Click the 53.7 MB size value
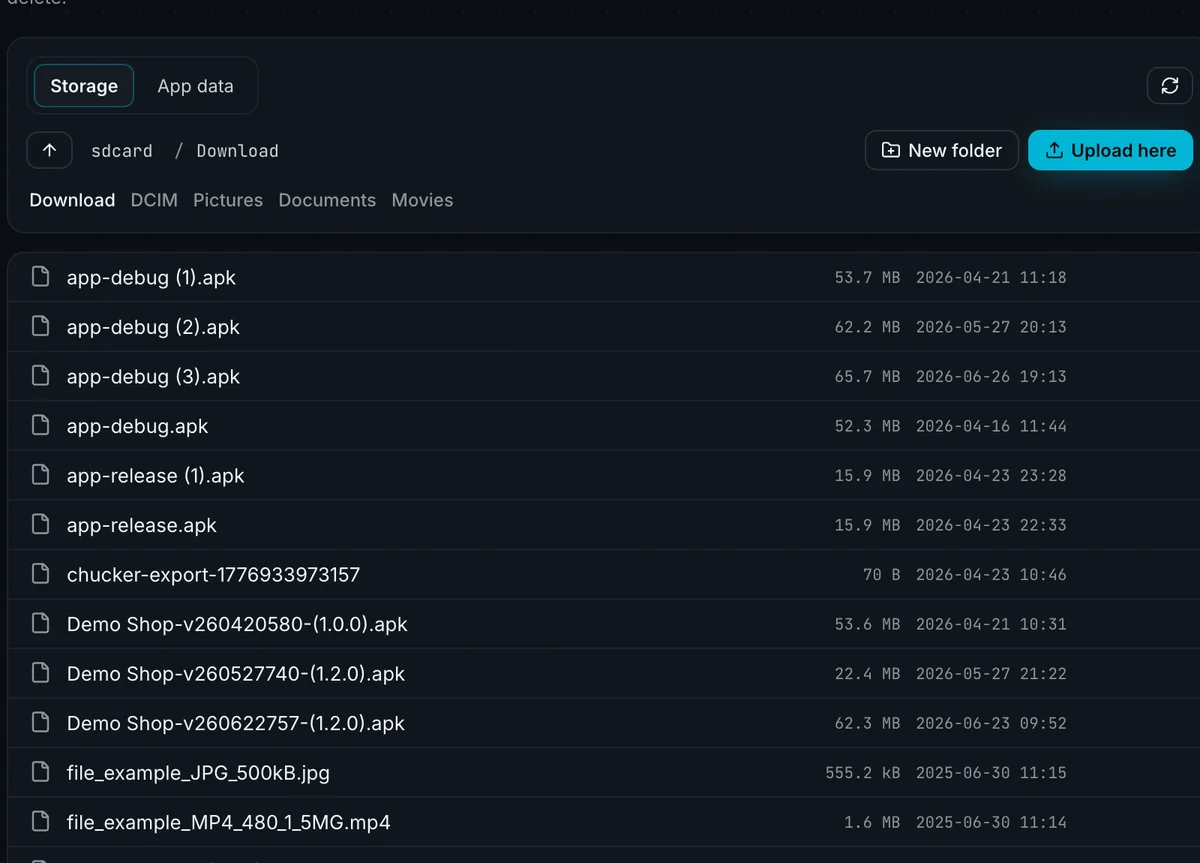1200x863 pixels. point(867,277)
